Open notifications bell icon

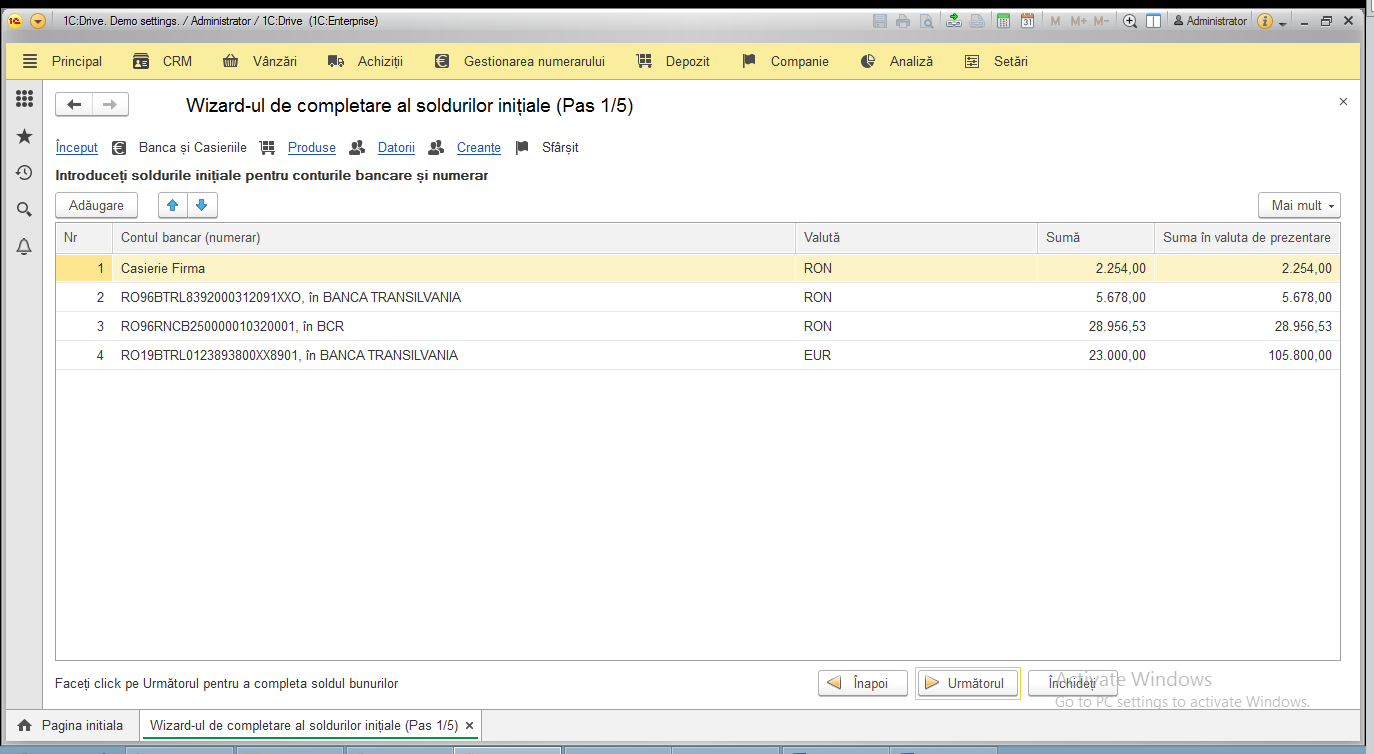click(25, 247)
